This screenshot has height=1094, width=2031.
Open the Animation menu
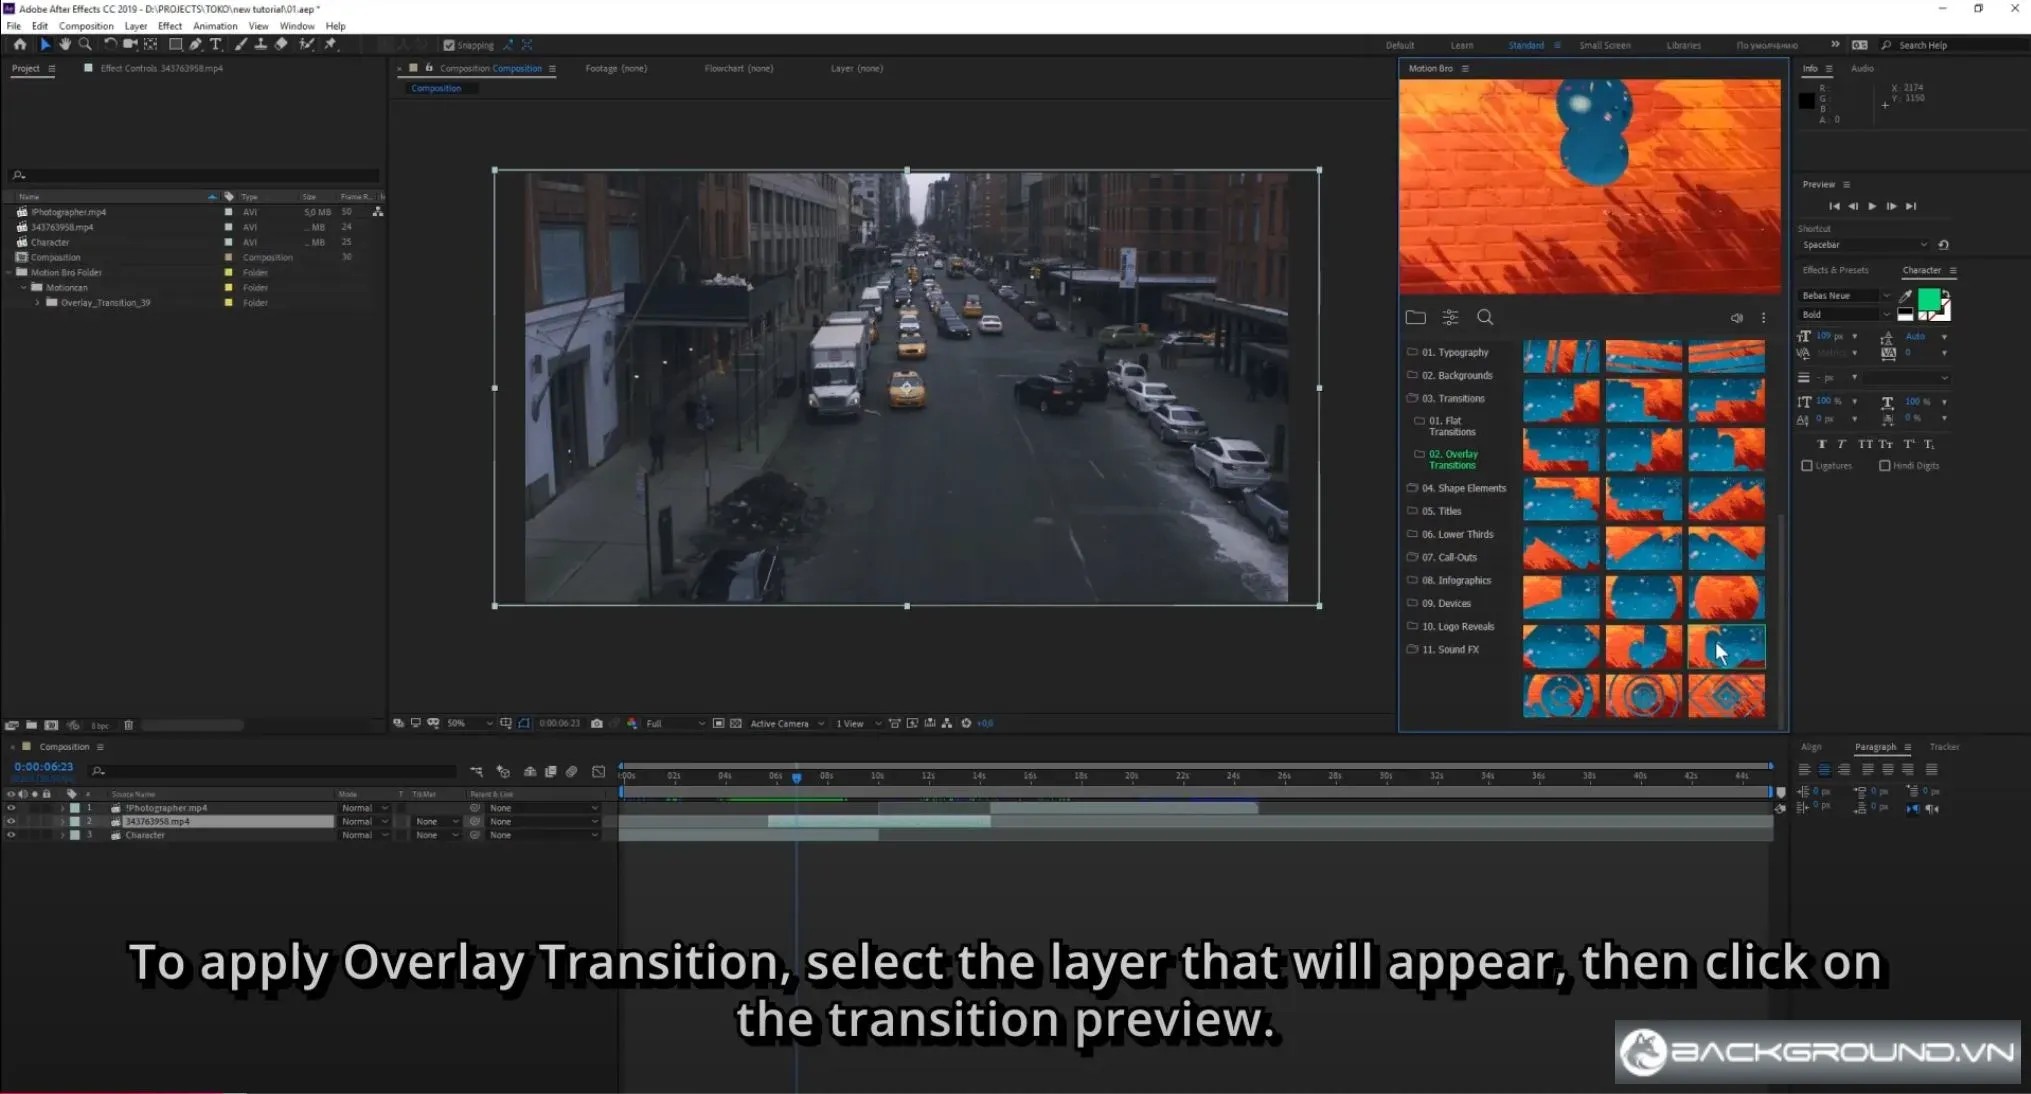point(215,26)
